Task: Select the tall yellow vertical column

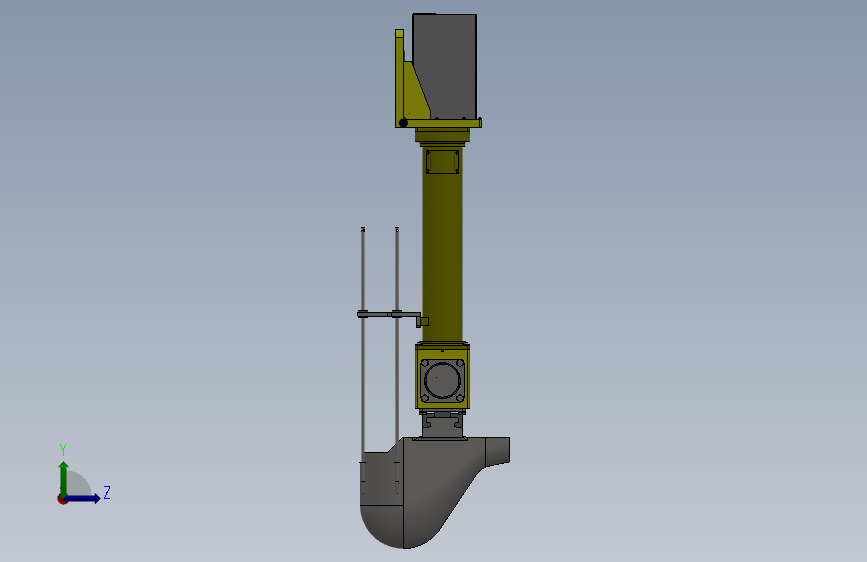Action: 442,243
